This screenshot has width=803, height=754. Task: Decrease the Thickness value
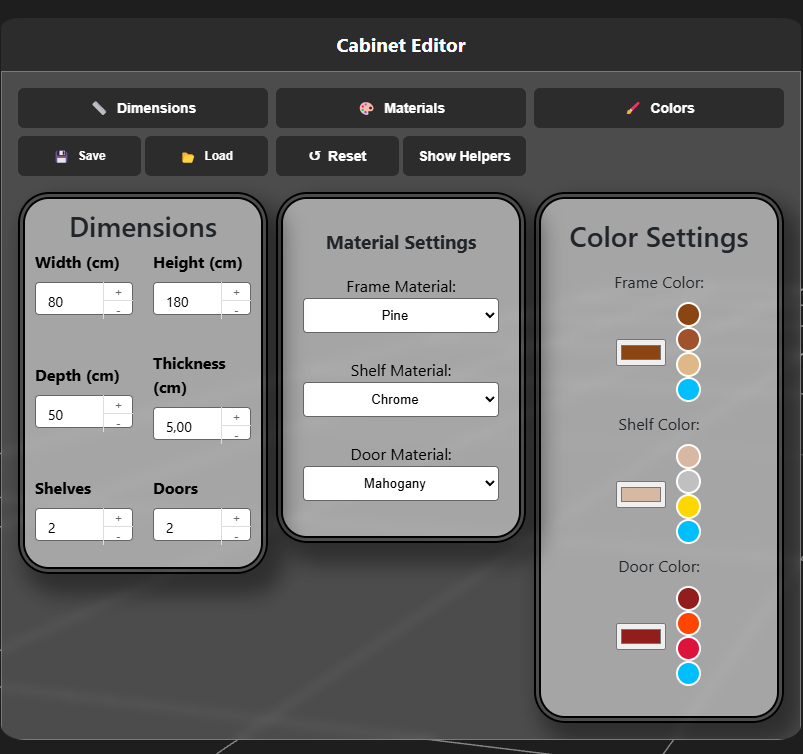(236, 435)
